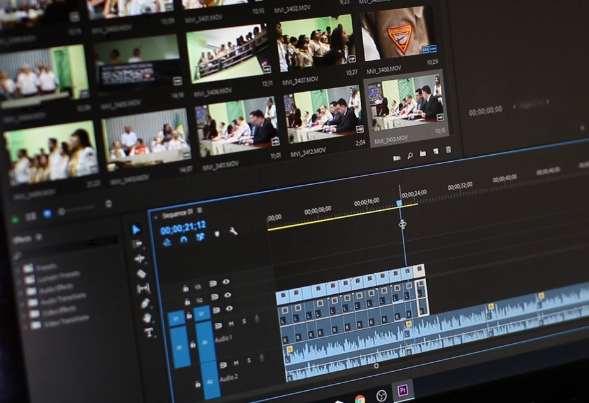Open the Sequence 01 panel menu
589x403 pixels.
click(x=200, y=210)
